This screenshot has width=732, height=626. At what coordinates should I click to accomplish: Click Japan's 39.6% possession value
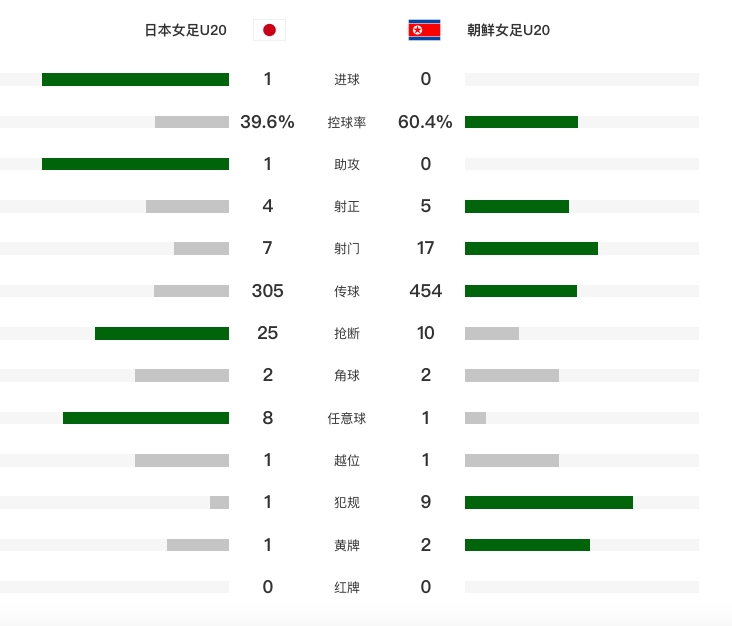[267, 122]
